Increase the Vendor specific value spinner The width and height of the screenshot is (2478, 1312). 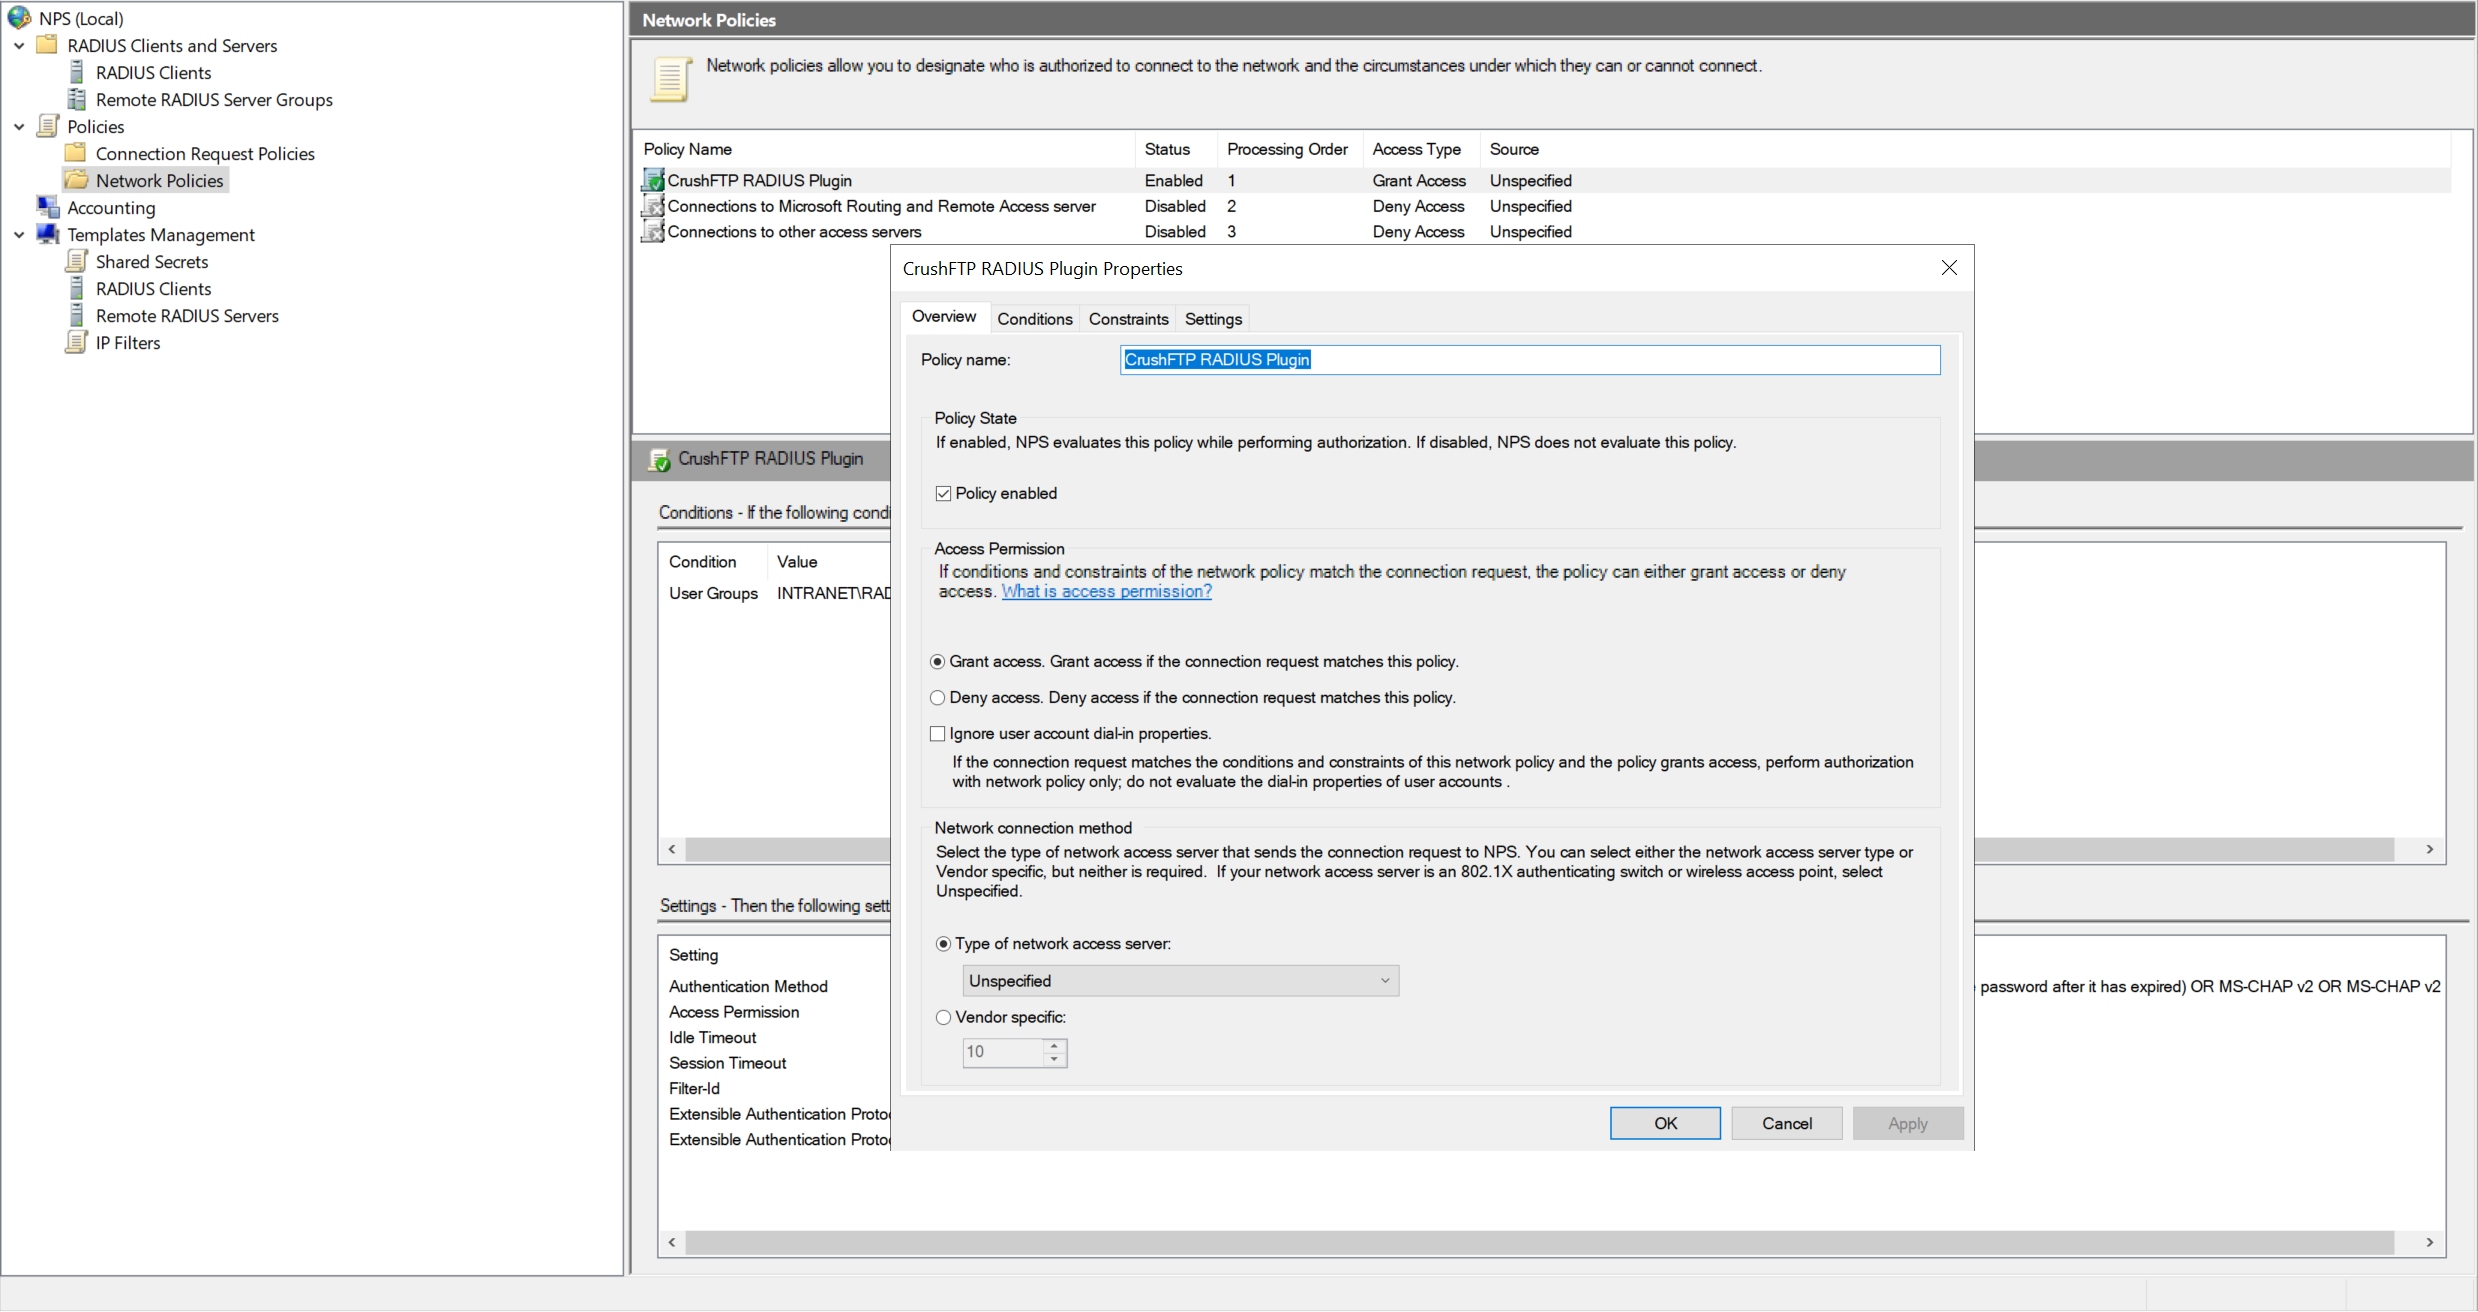pos(1054,1045)
